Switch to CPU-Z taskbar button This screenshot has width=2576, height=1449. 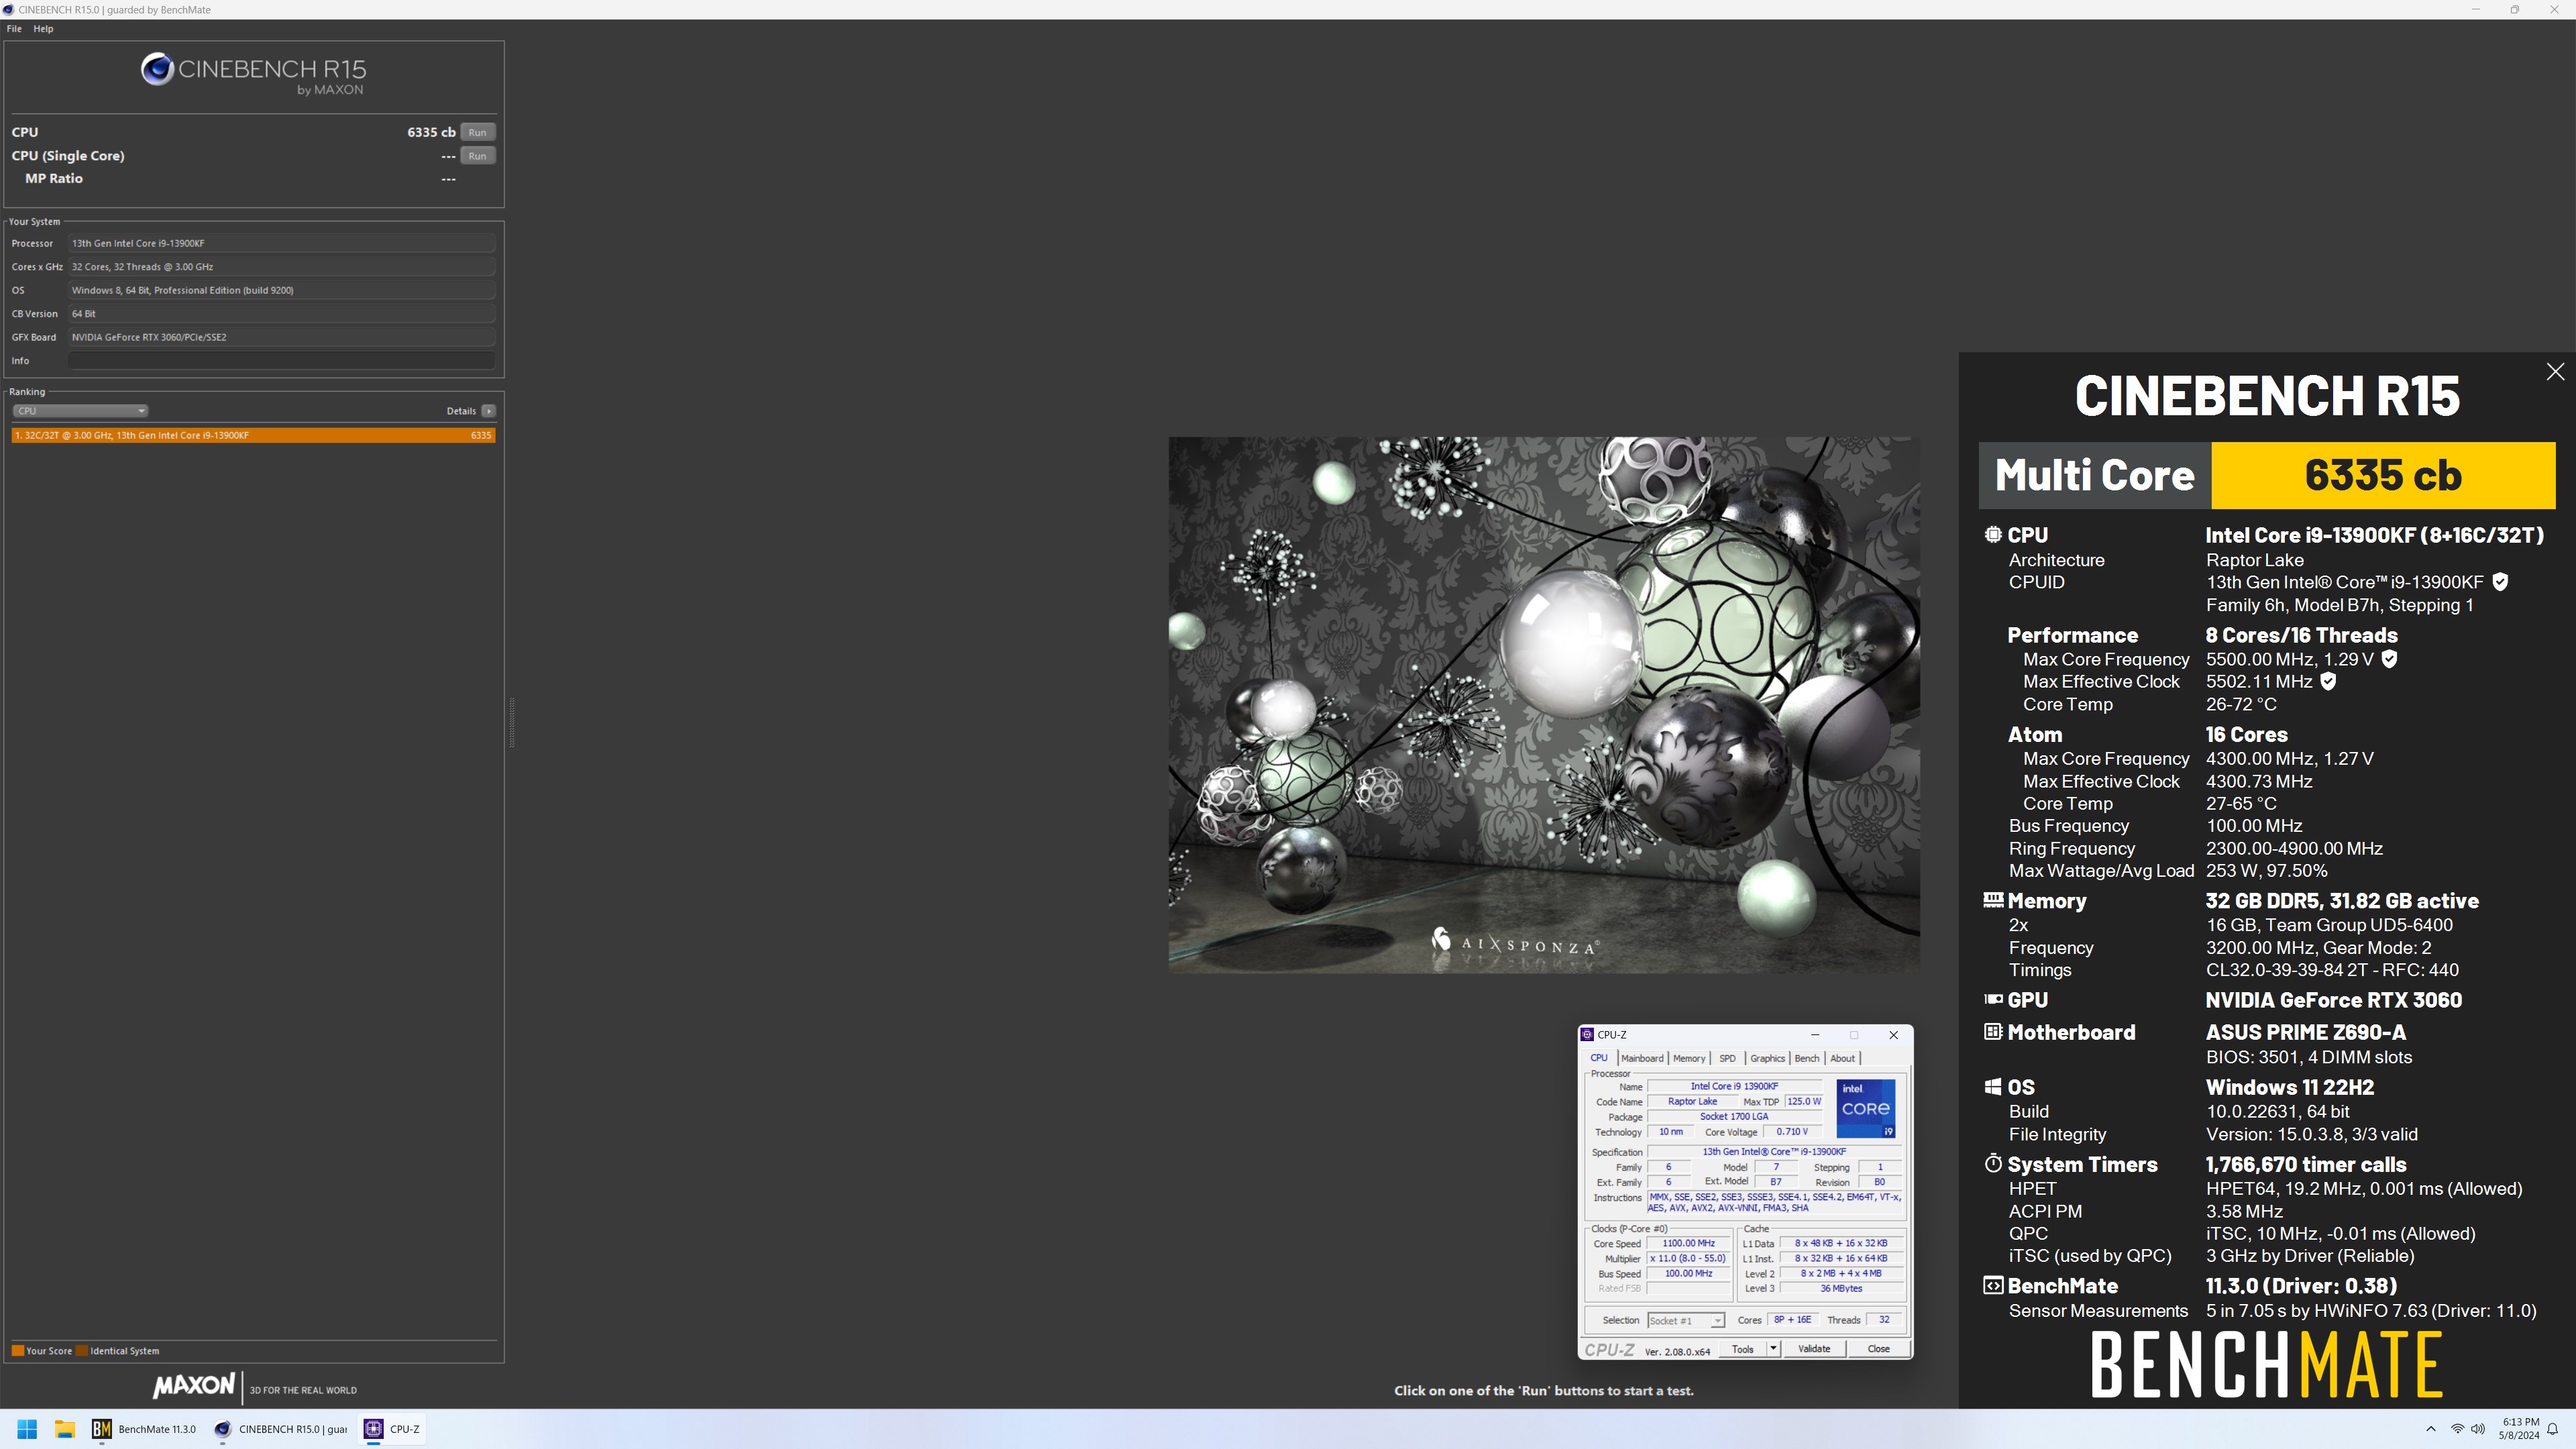[x=392, y=1429]
